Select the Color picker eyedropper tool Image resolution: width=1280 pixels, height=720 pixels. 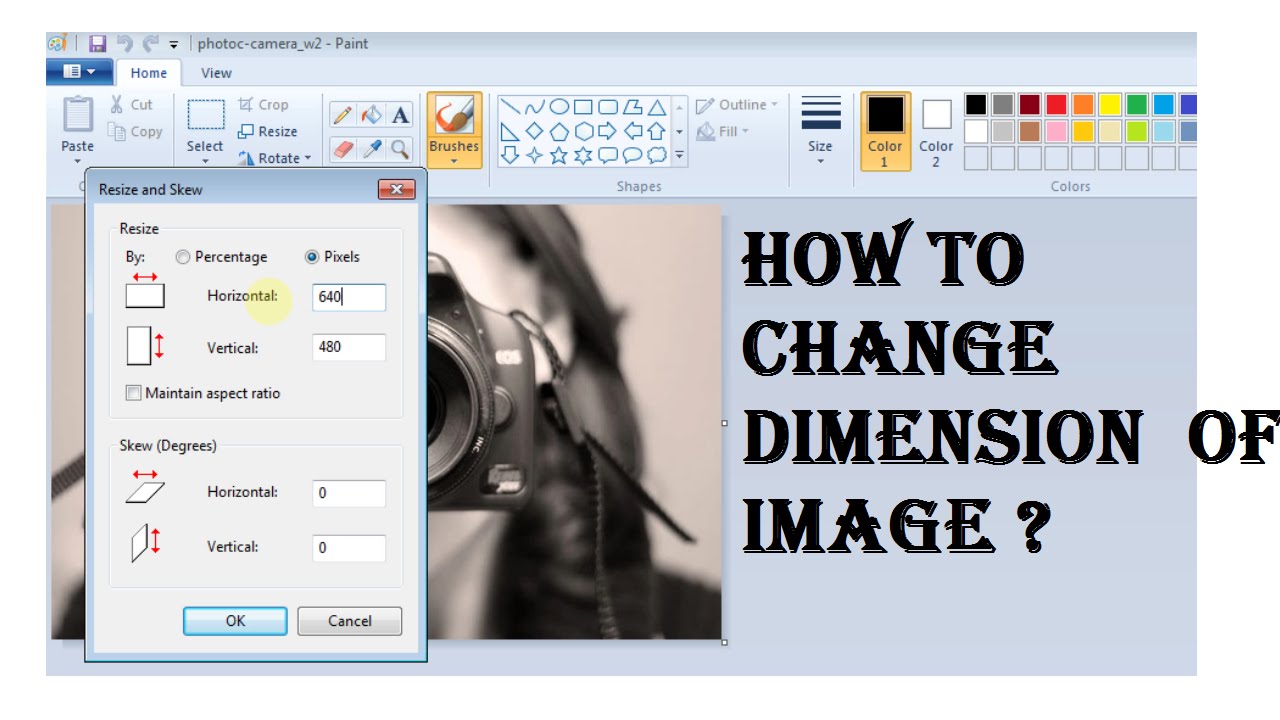tap(371, 149)
